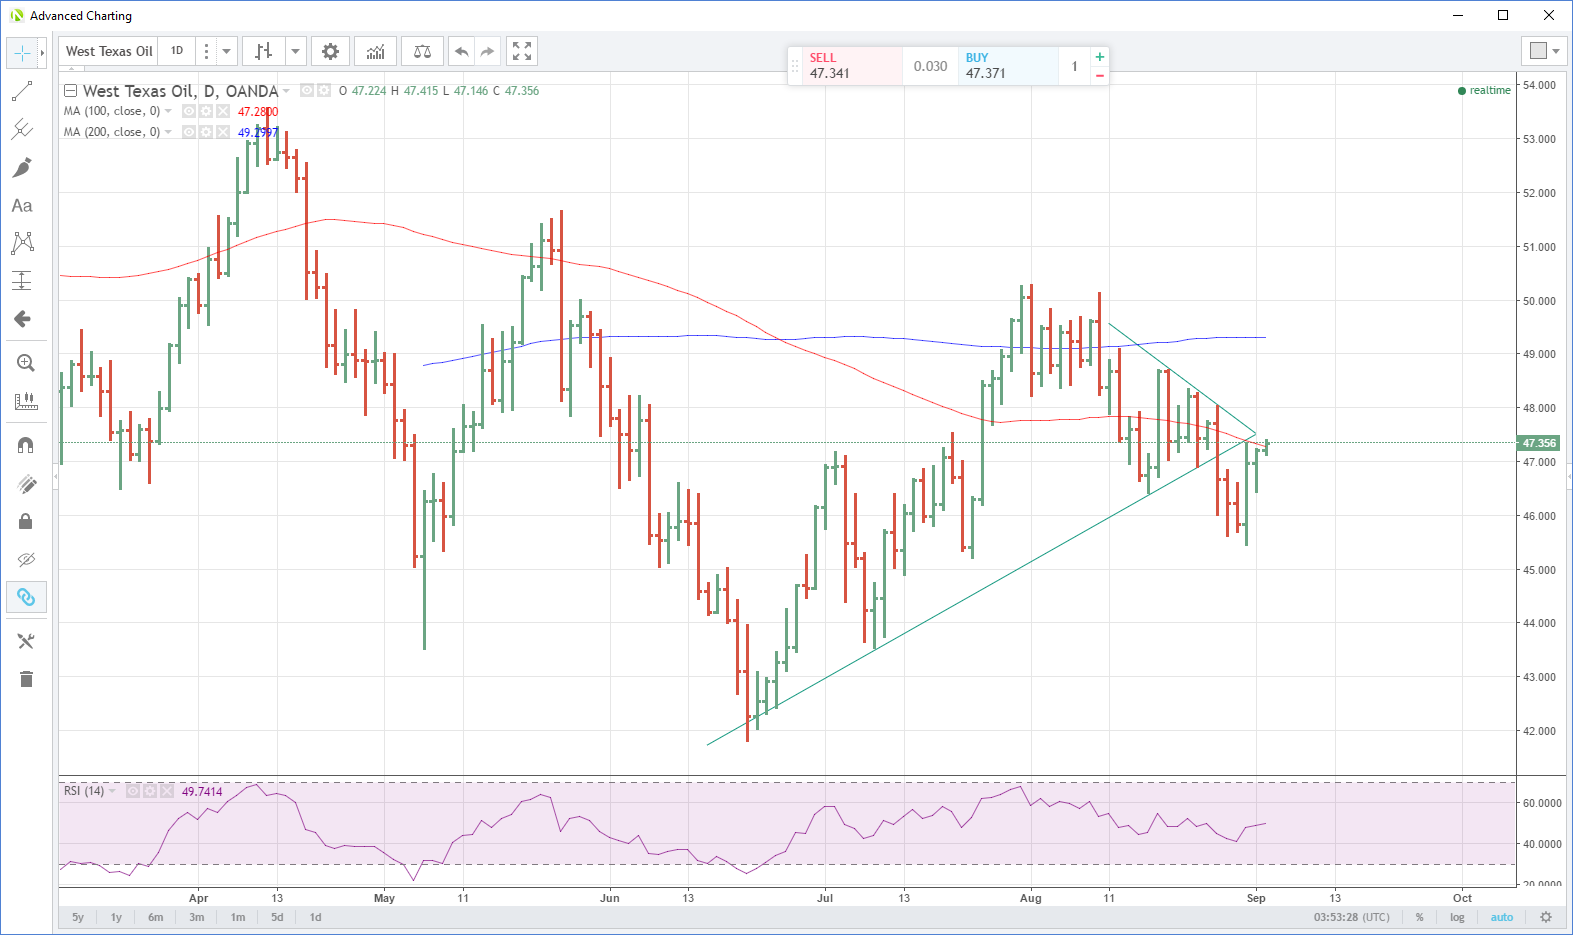Open chart properties gear in top toolbar

click(330, 51)
